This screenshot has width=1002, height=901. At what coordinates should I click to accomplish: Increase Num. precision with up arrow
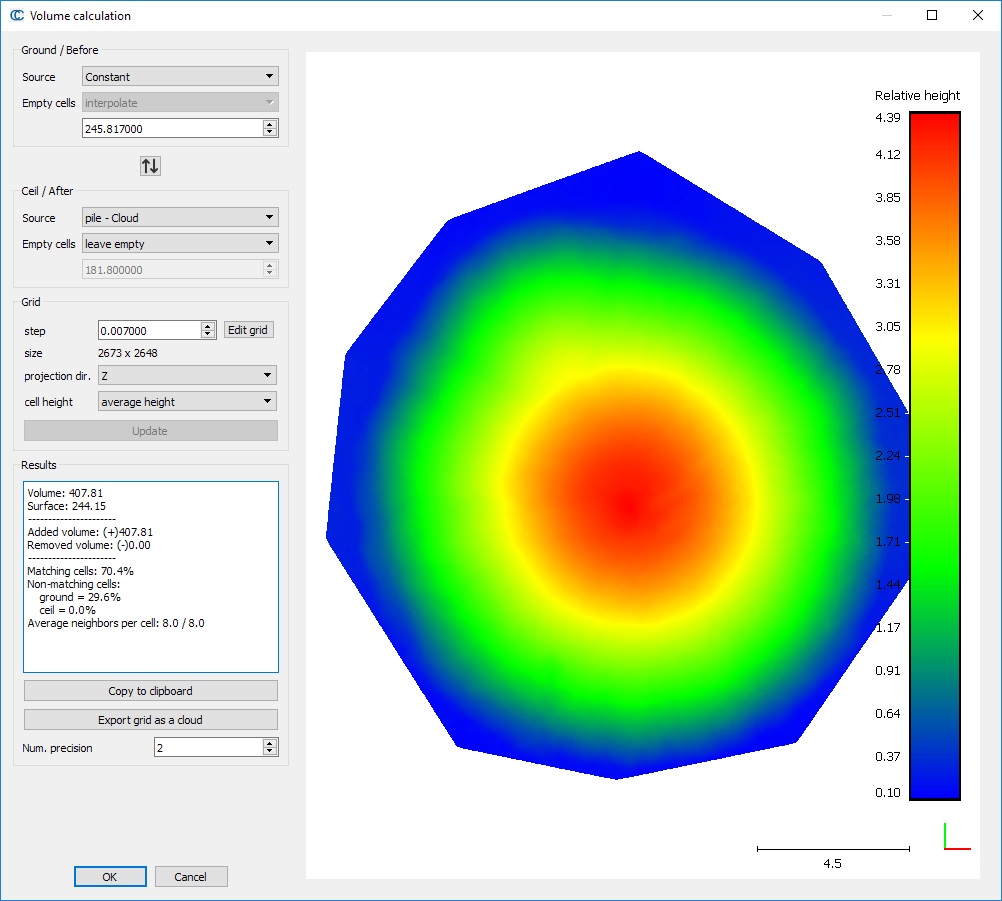pos(269,743)
